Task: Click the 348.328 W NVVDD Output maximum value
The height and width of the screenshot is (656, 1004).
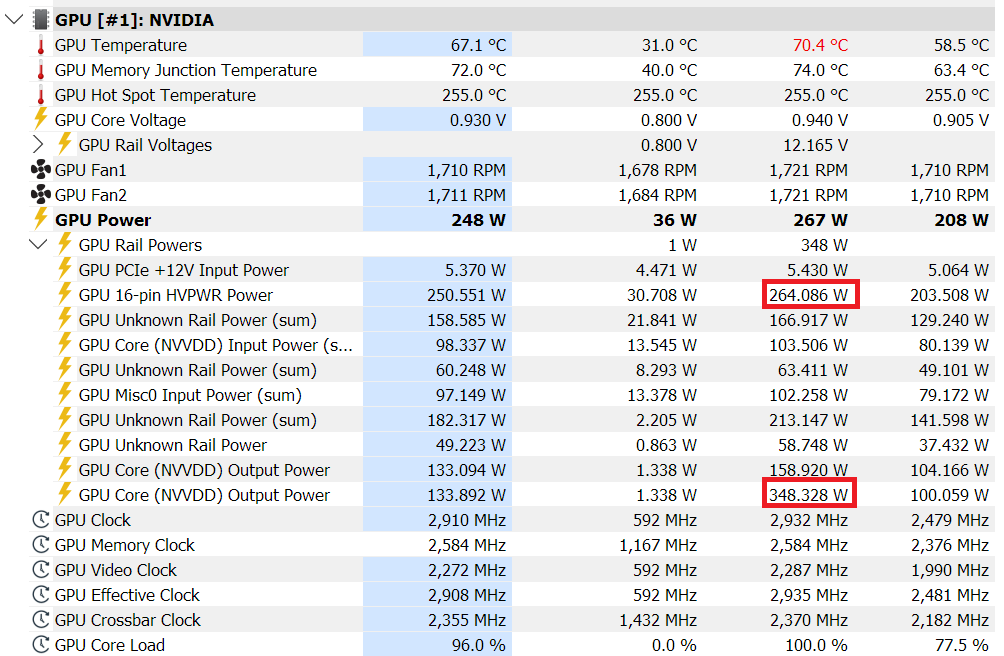Action: coord(808,495)
